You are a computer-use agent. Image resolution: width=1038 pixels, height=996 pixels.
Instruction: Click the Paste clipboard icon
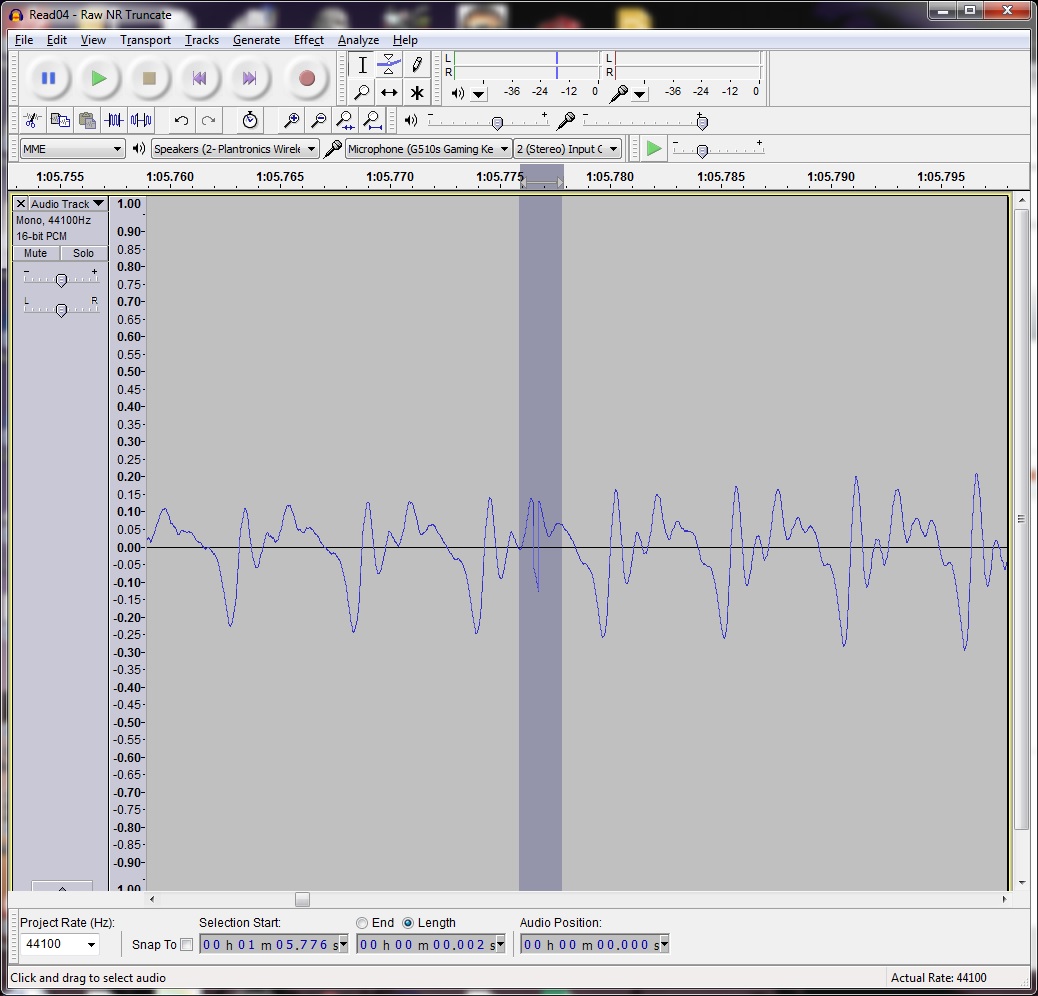pos(87,120)
